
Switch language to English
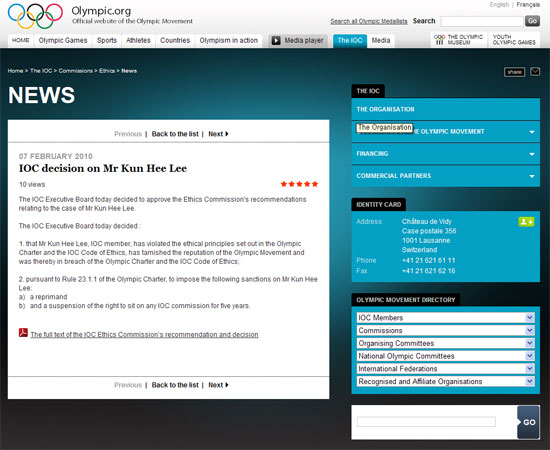pos(499,5)
